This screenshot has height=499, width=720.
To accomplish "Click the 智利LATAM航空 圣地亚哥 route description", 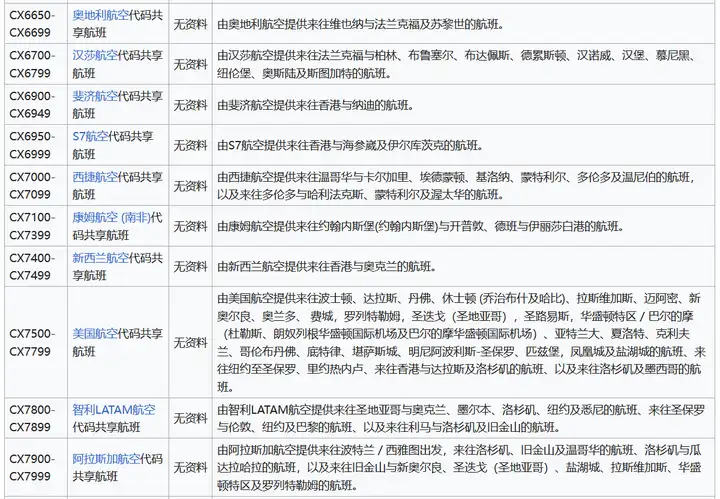I will coord(461,418).
